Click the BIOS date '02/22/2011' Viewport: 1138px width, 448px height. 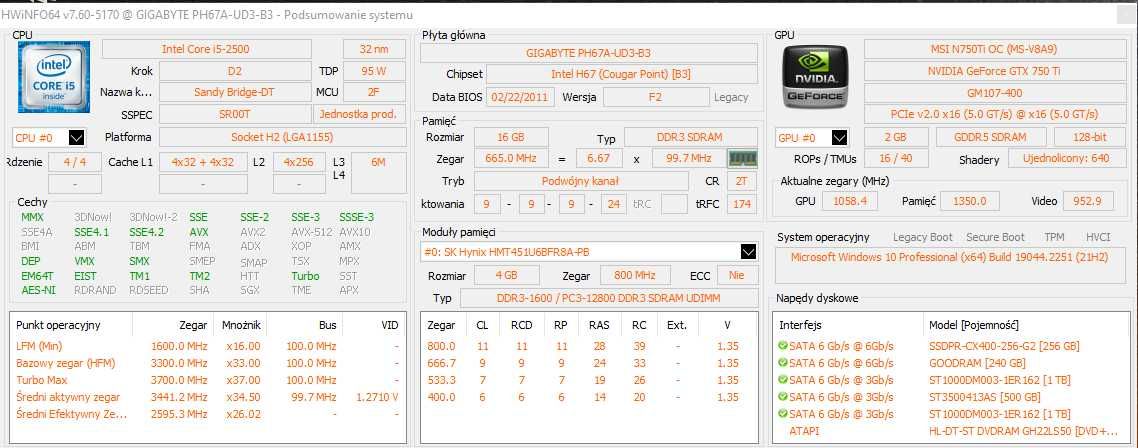(x=520, y=97)
